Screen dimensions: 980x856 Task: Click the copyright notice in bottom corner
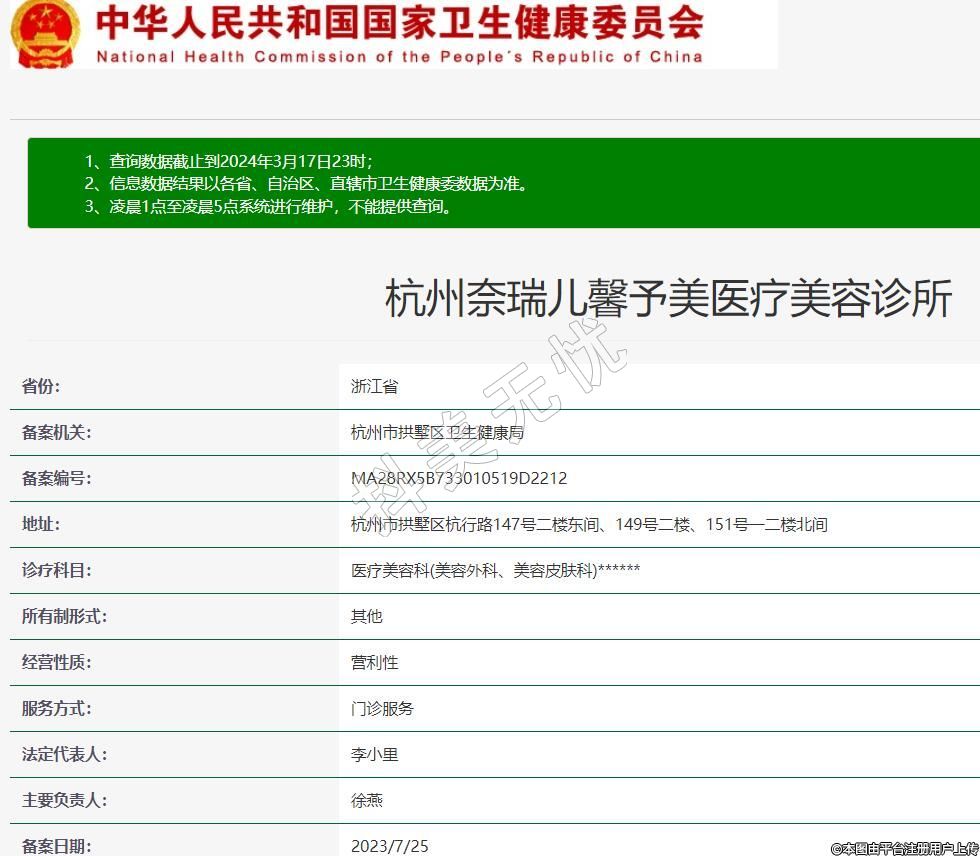(x=904, y=848)
